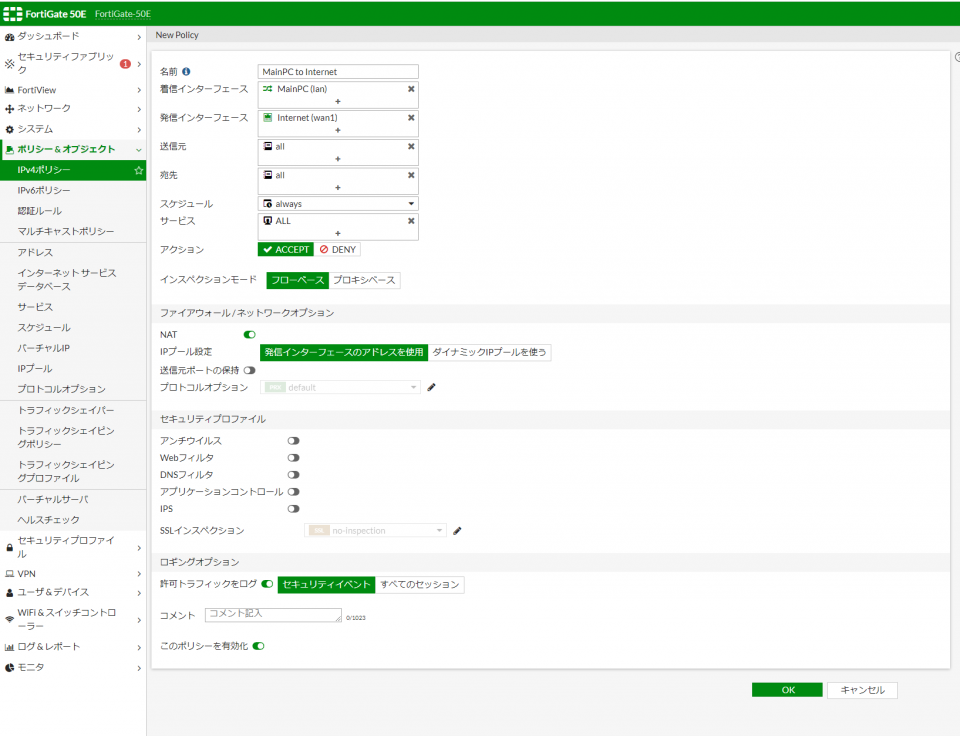960x736 pixels.
Task: Open the スケジュール always dropdown
Action: pos(338,204)
